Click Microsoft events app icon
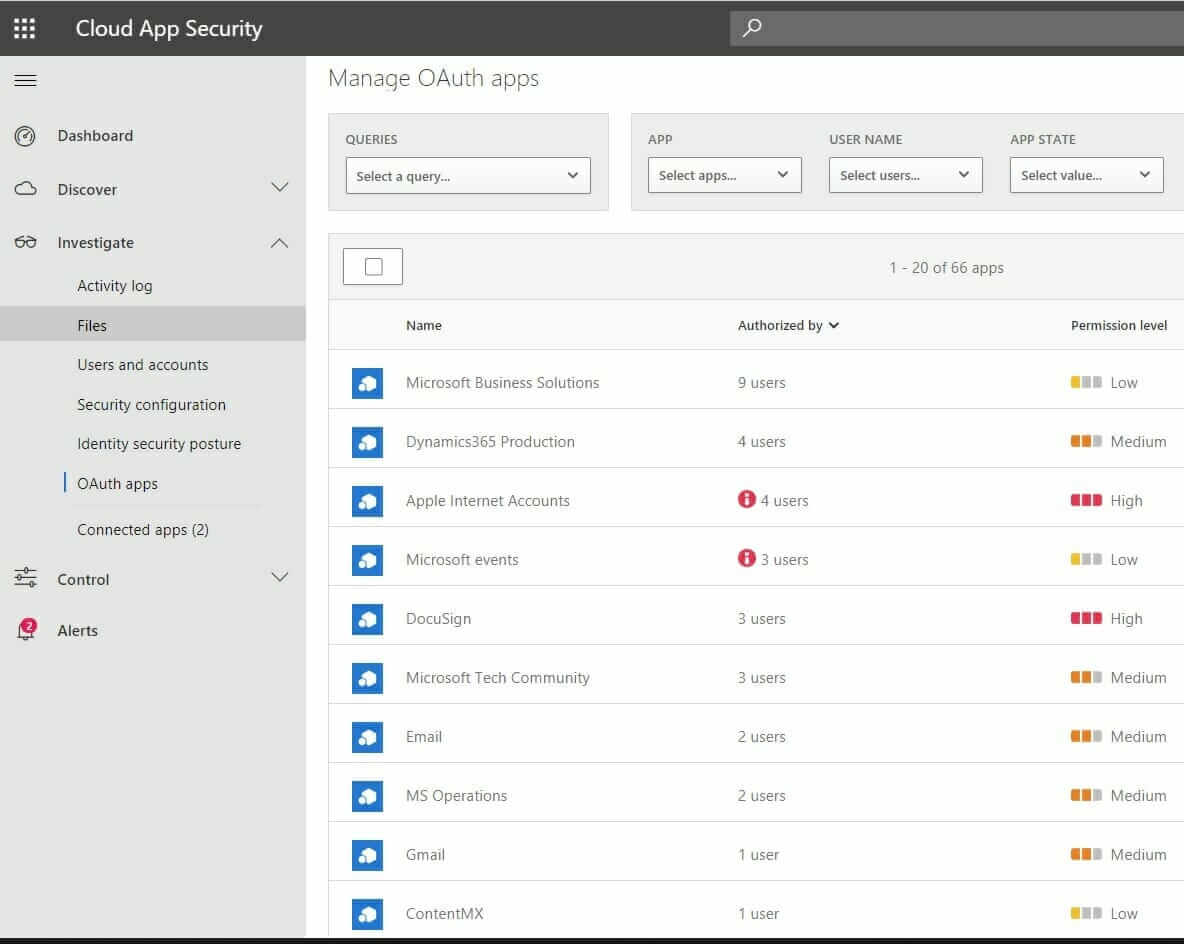The image size is (1184, 944). click(367, 560)
